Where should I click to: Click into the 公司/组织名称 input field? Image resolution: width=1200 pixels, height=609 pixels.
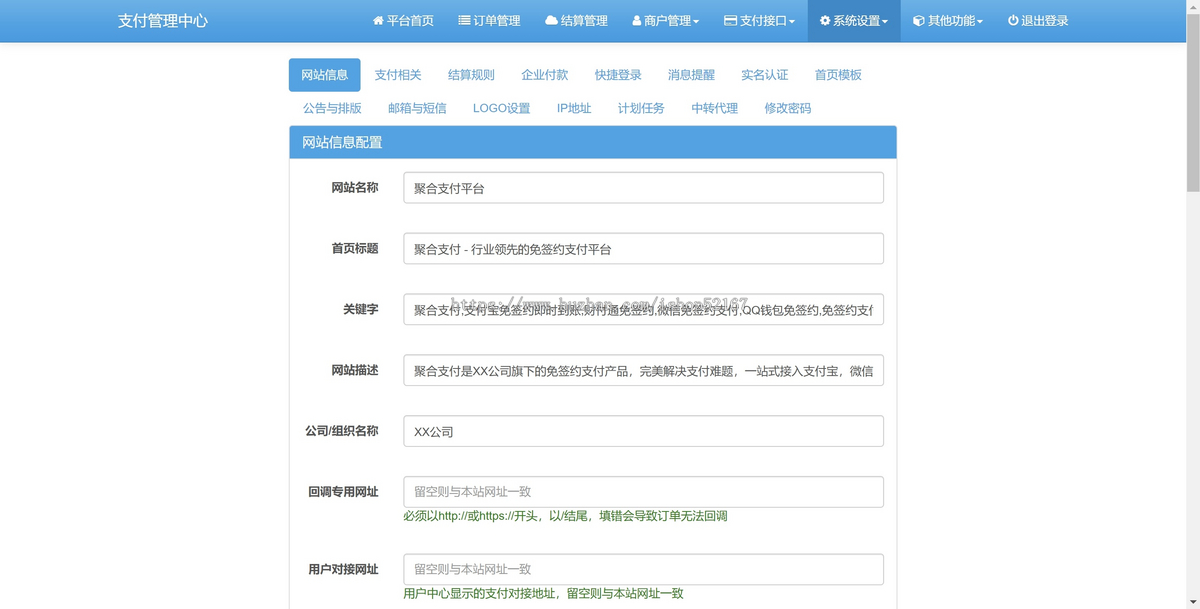click(x=643, y=431)
